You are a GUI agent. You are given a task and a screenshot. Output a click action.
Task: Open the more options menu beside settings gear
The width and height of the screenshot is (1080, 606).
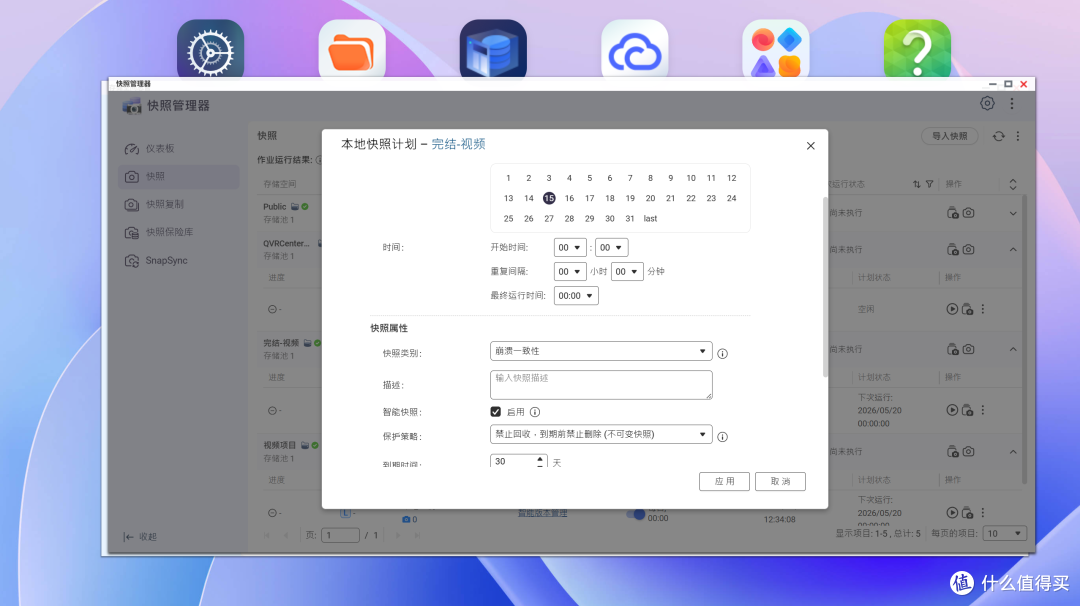[1012, 103]
